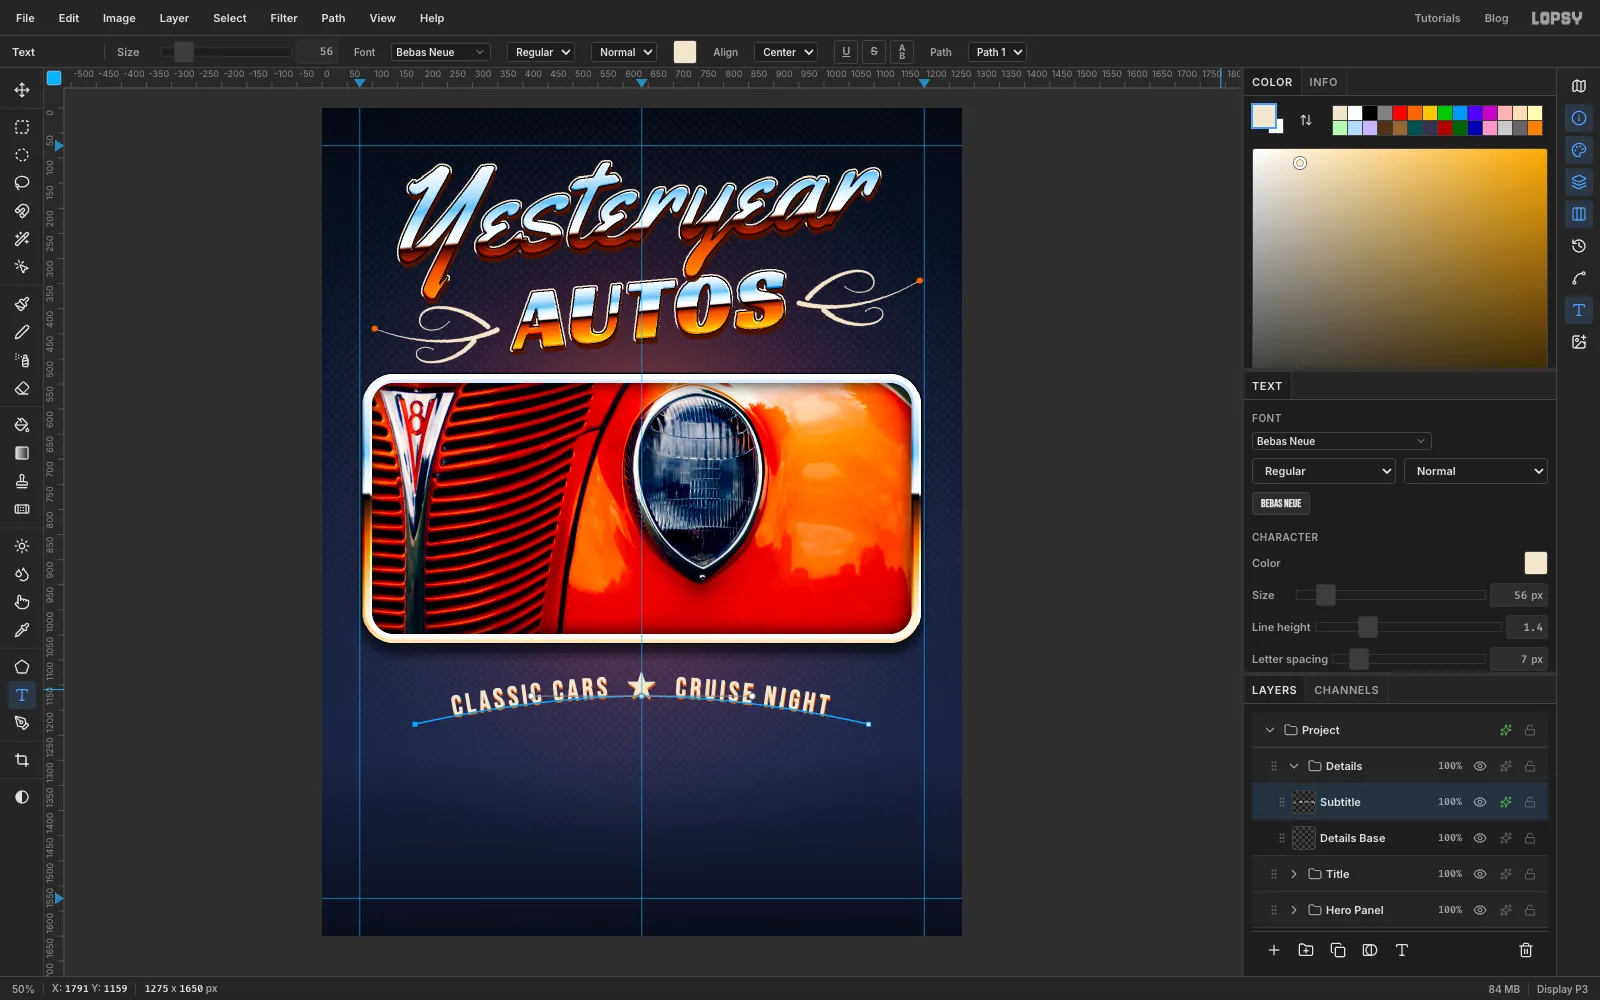1600x1000 pixels.
Task: Open the Layer menu
Action: pyautogui.click(x=174, y=18)
